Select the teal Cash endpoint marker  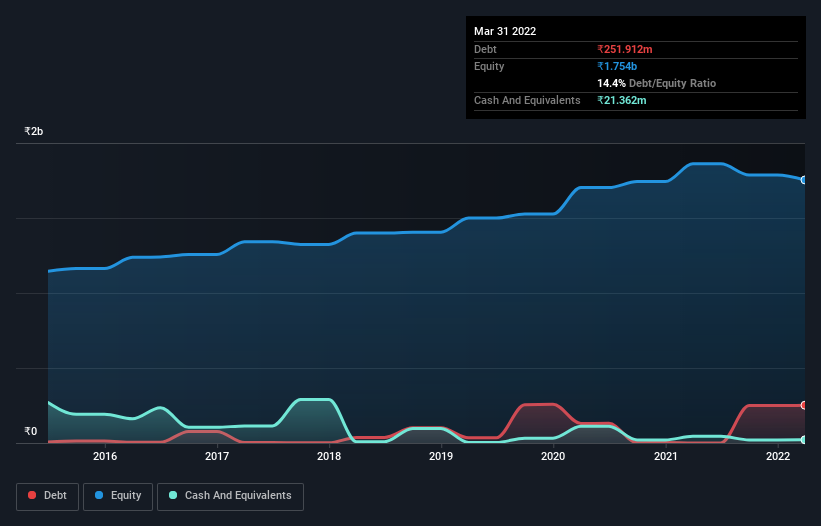click(x=804, y=440)
